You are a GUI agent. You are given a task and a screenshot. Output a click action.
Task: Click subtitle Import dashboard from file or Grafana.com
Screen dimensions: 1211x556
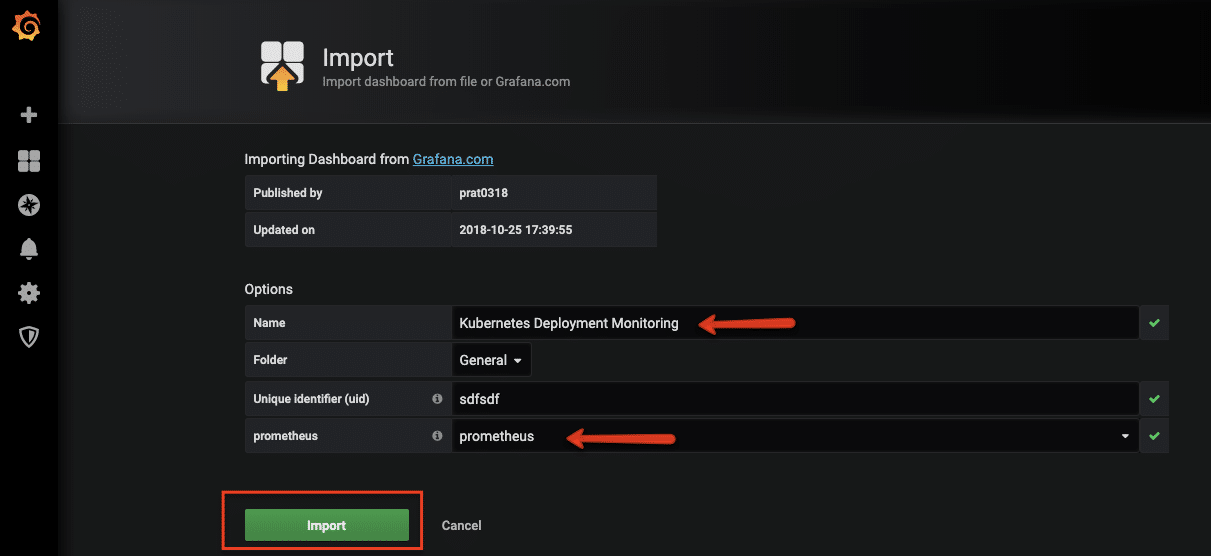(x=446, y=81)
